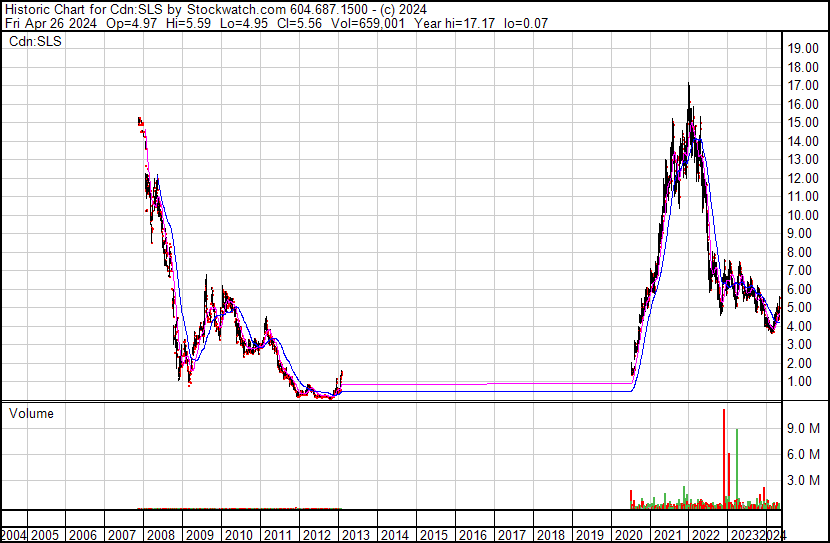The height and width of the screenshot is (543, 830).
Task: Click the 2020 year label on timeline
Action: [x=628, y=535]
